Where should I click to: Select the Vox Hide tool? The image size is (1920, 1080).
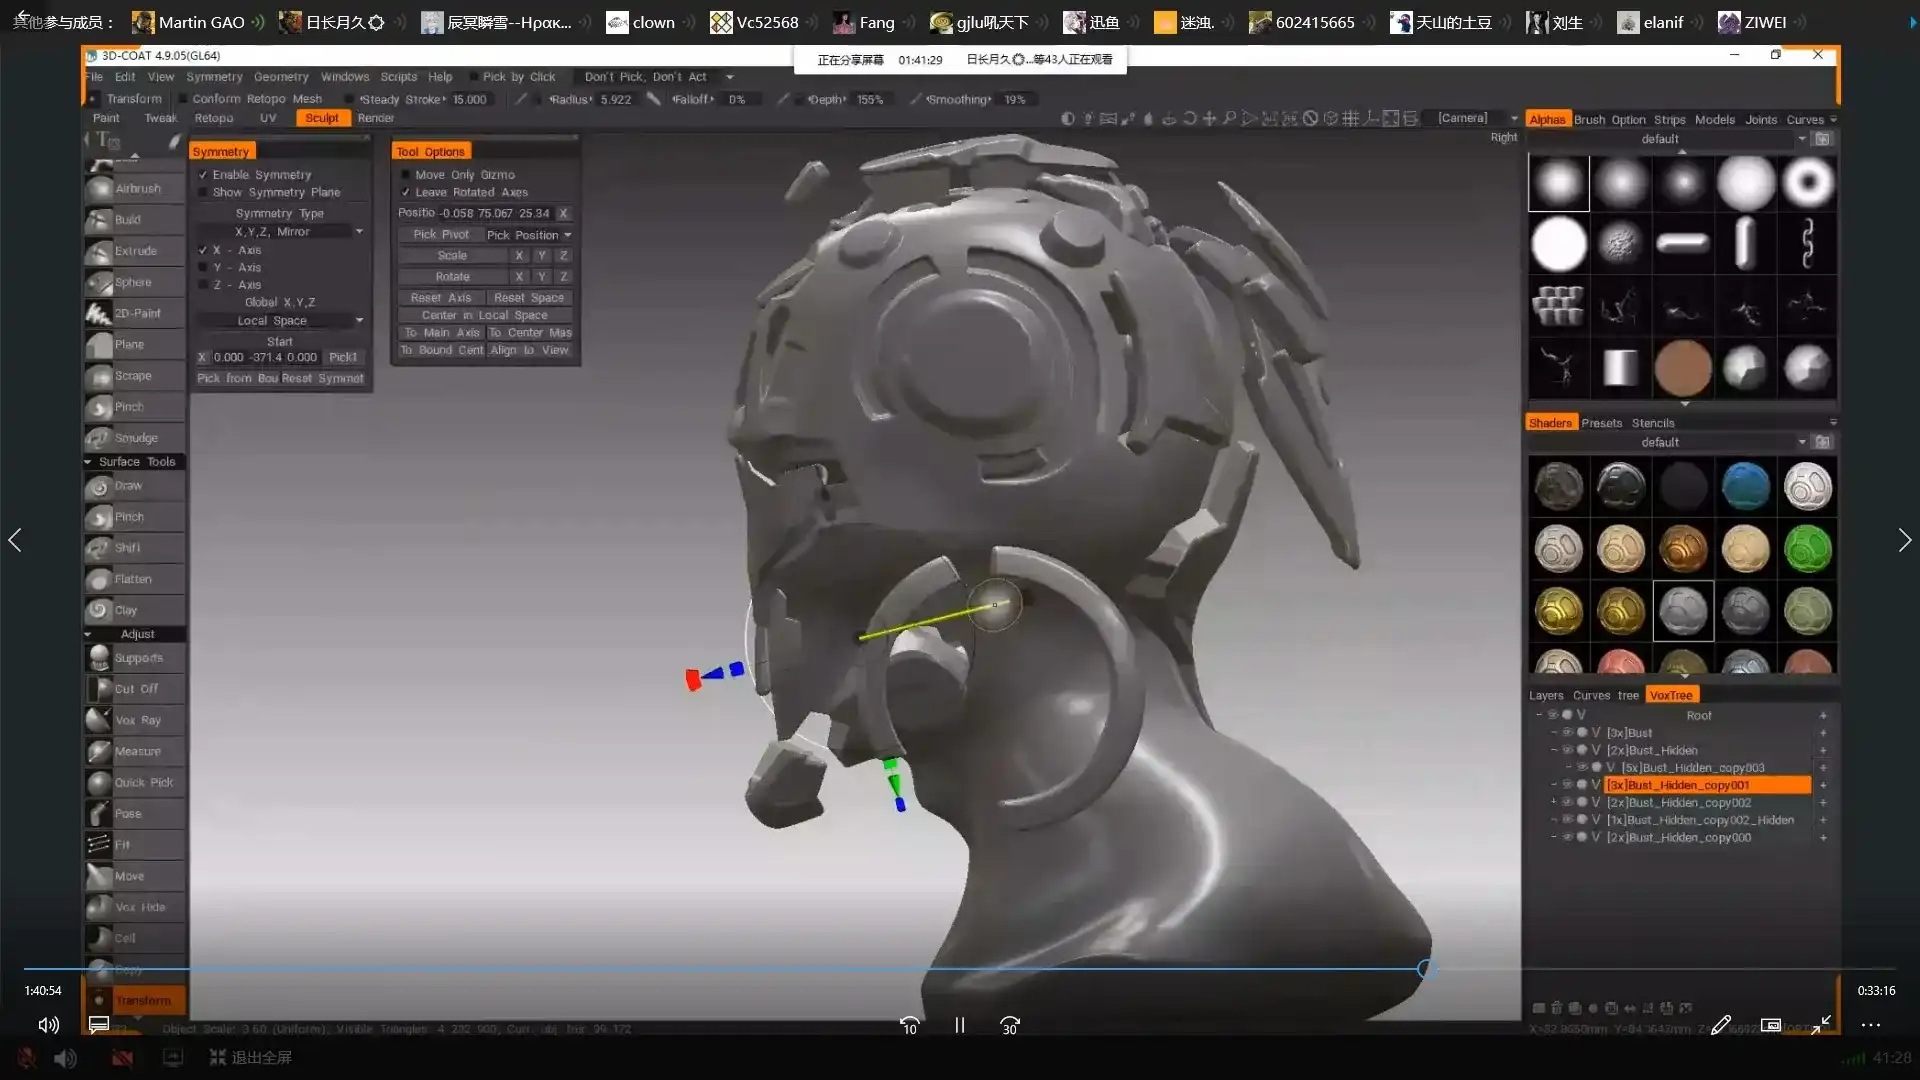139,907
